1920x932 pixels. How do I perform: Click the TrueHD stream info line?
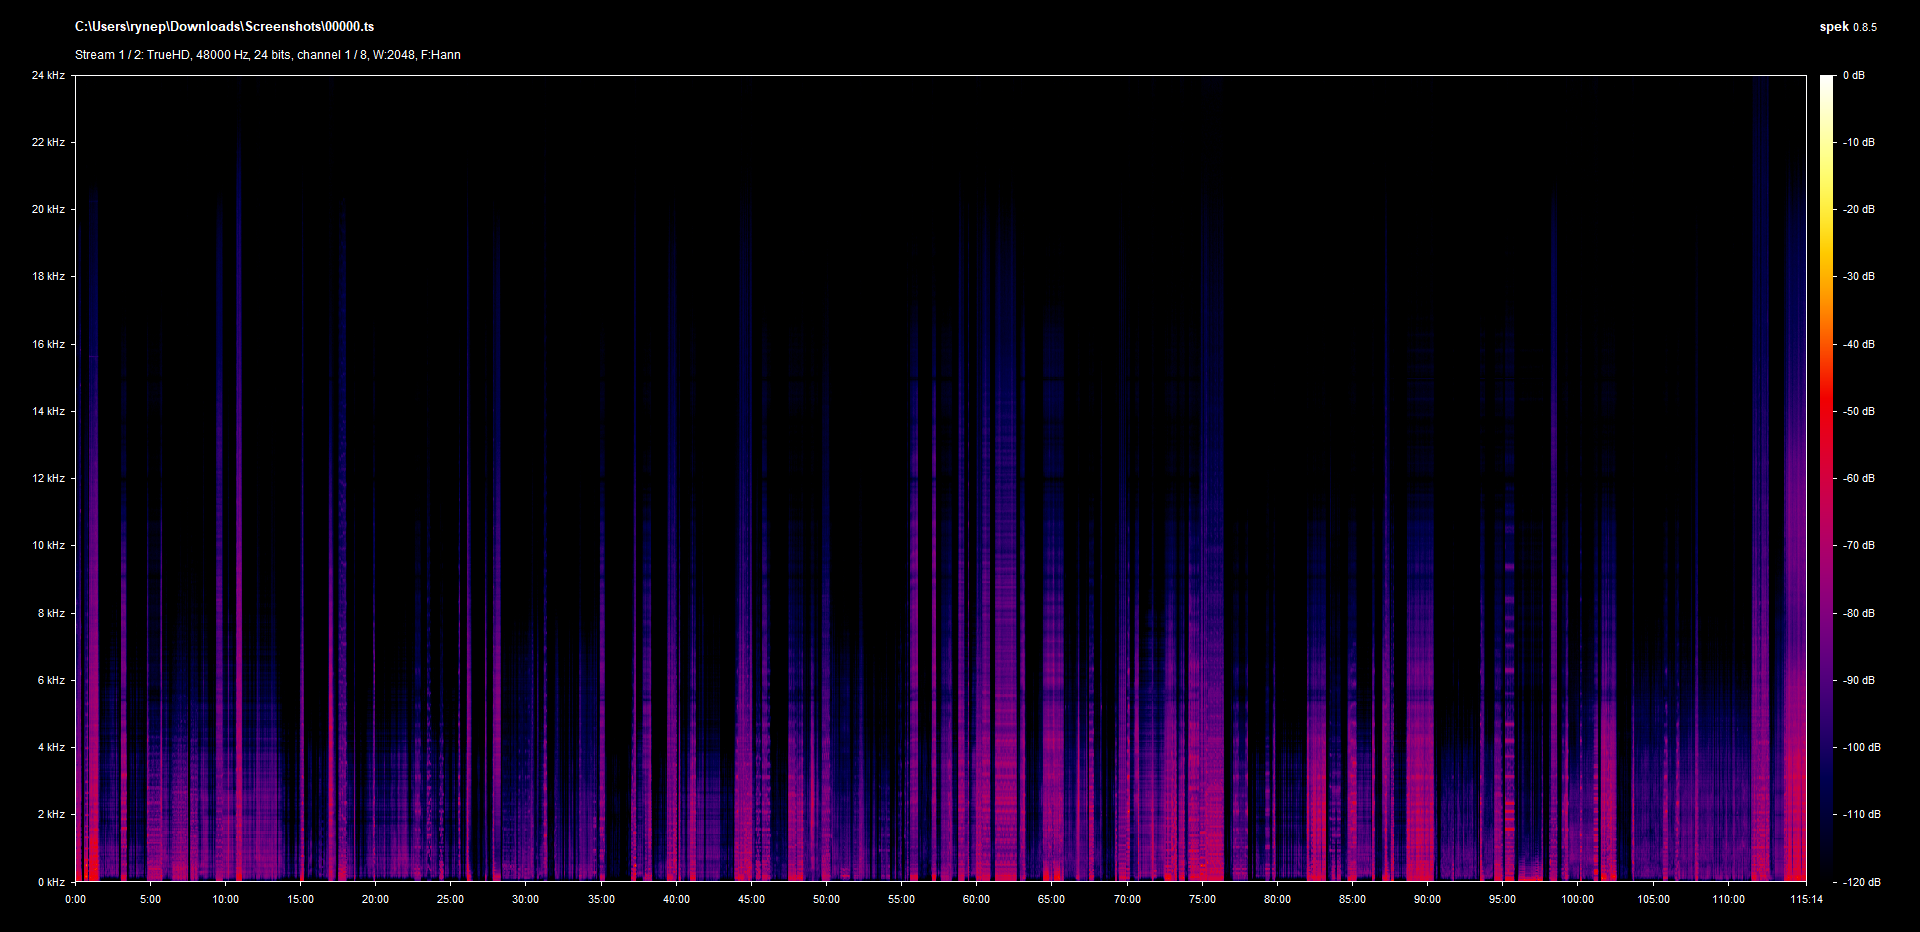coord(267,55)
